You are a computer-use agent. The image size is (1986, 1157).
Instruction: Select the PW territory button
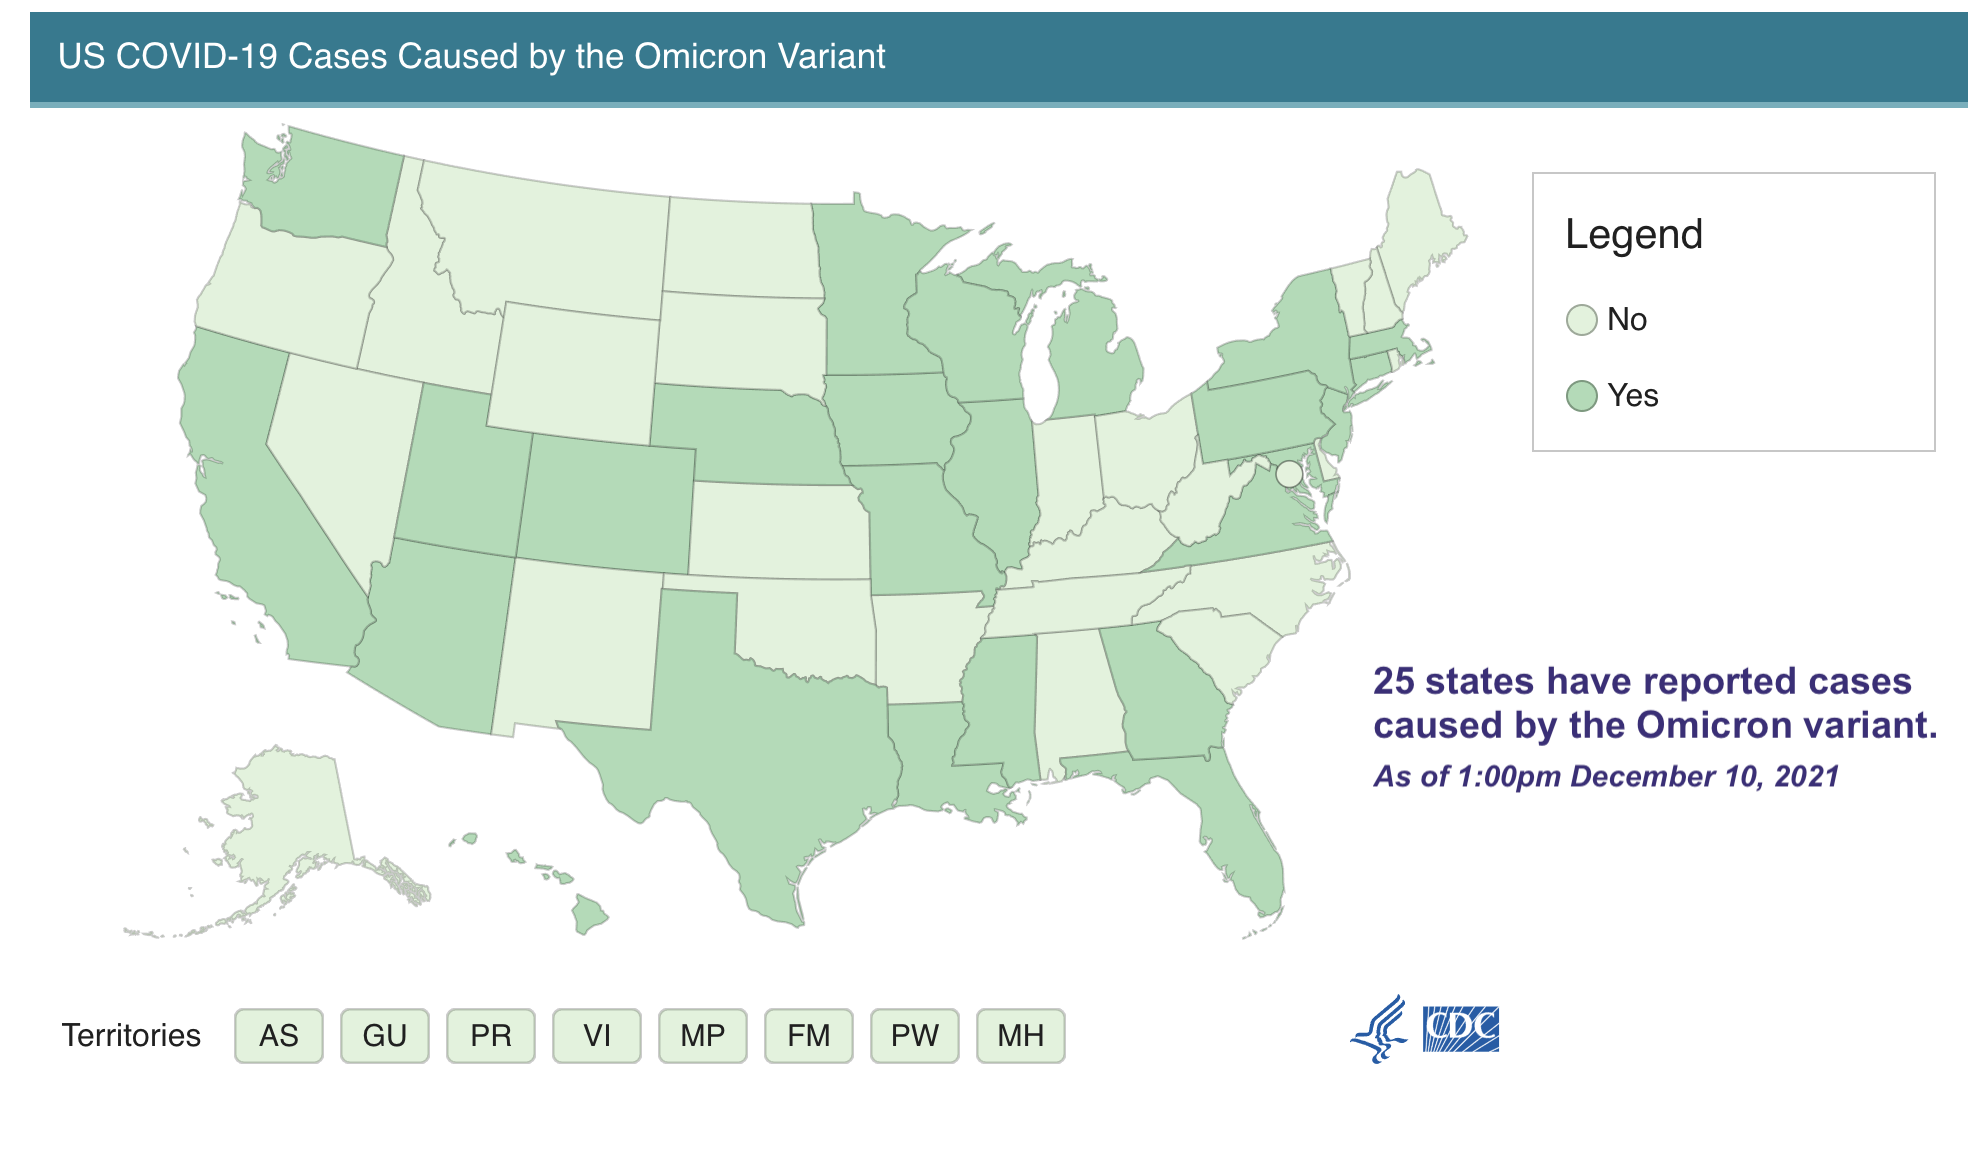pos(915,1035)
